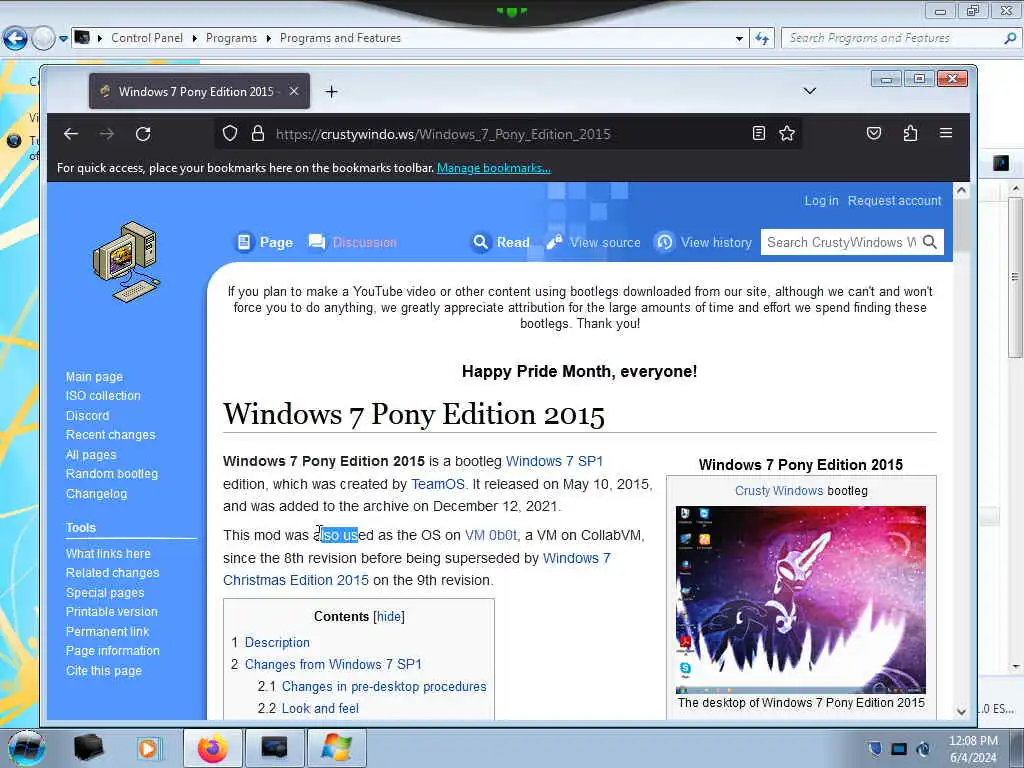The image size is (1024, 768).
Task: Click the CrustyWindows computer logo
Action: click(x=126, y=262)
